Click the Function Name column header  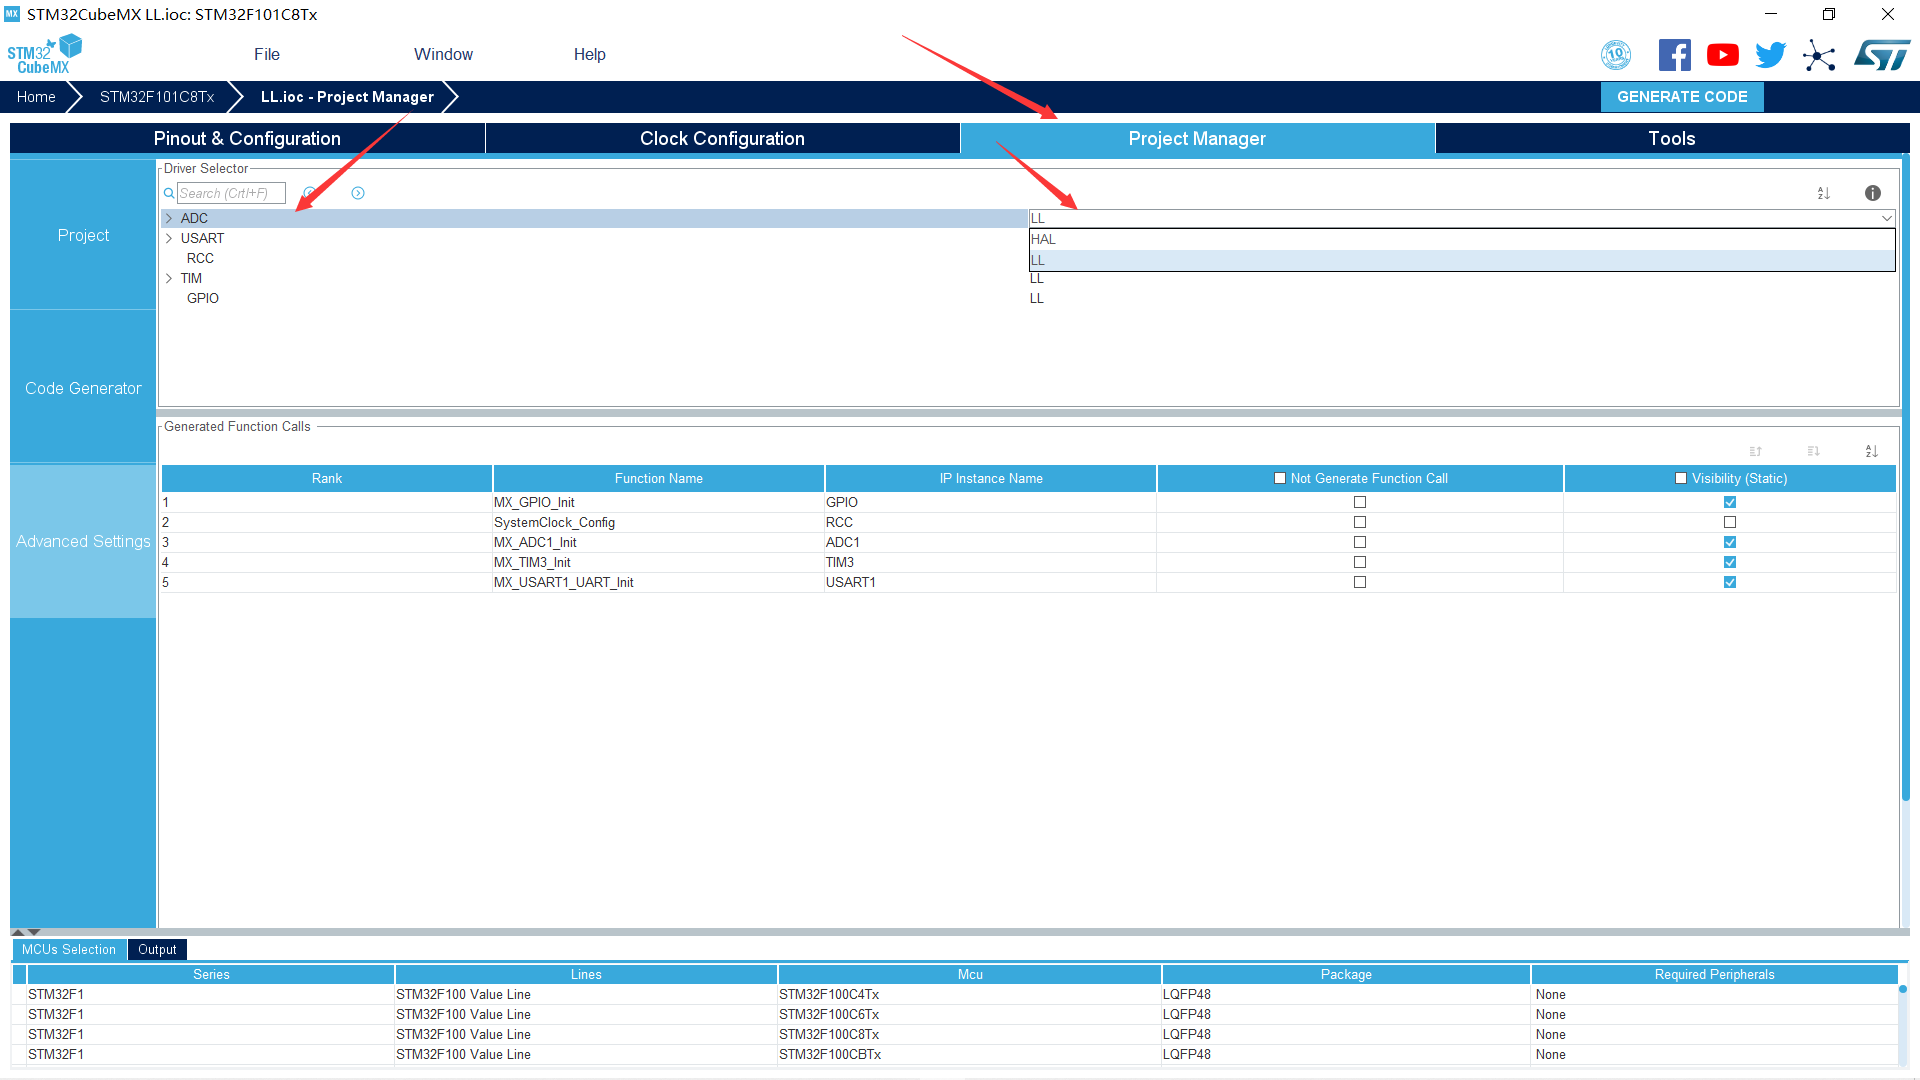coord(658,478)
